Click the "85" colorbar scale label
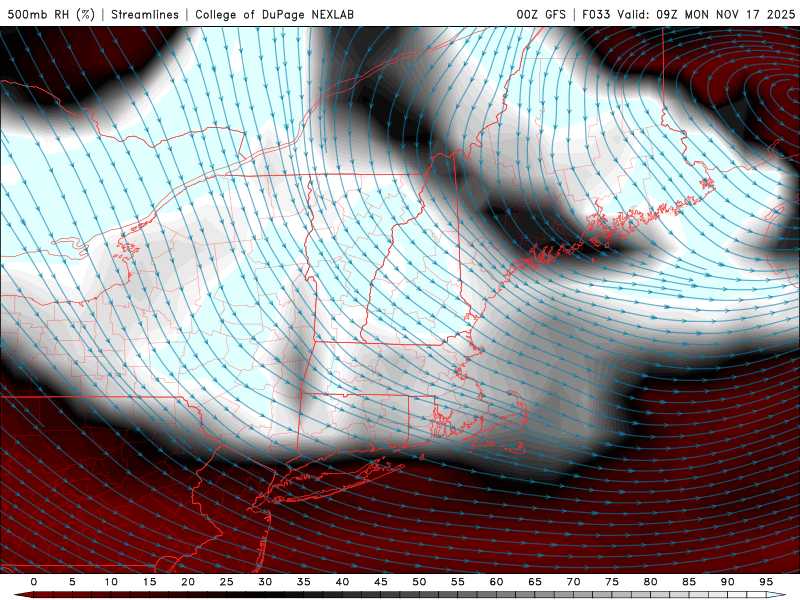The width and height of the screenshot is (800, 600). click(689, 582)
